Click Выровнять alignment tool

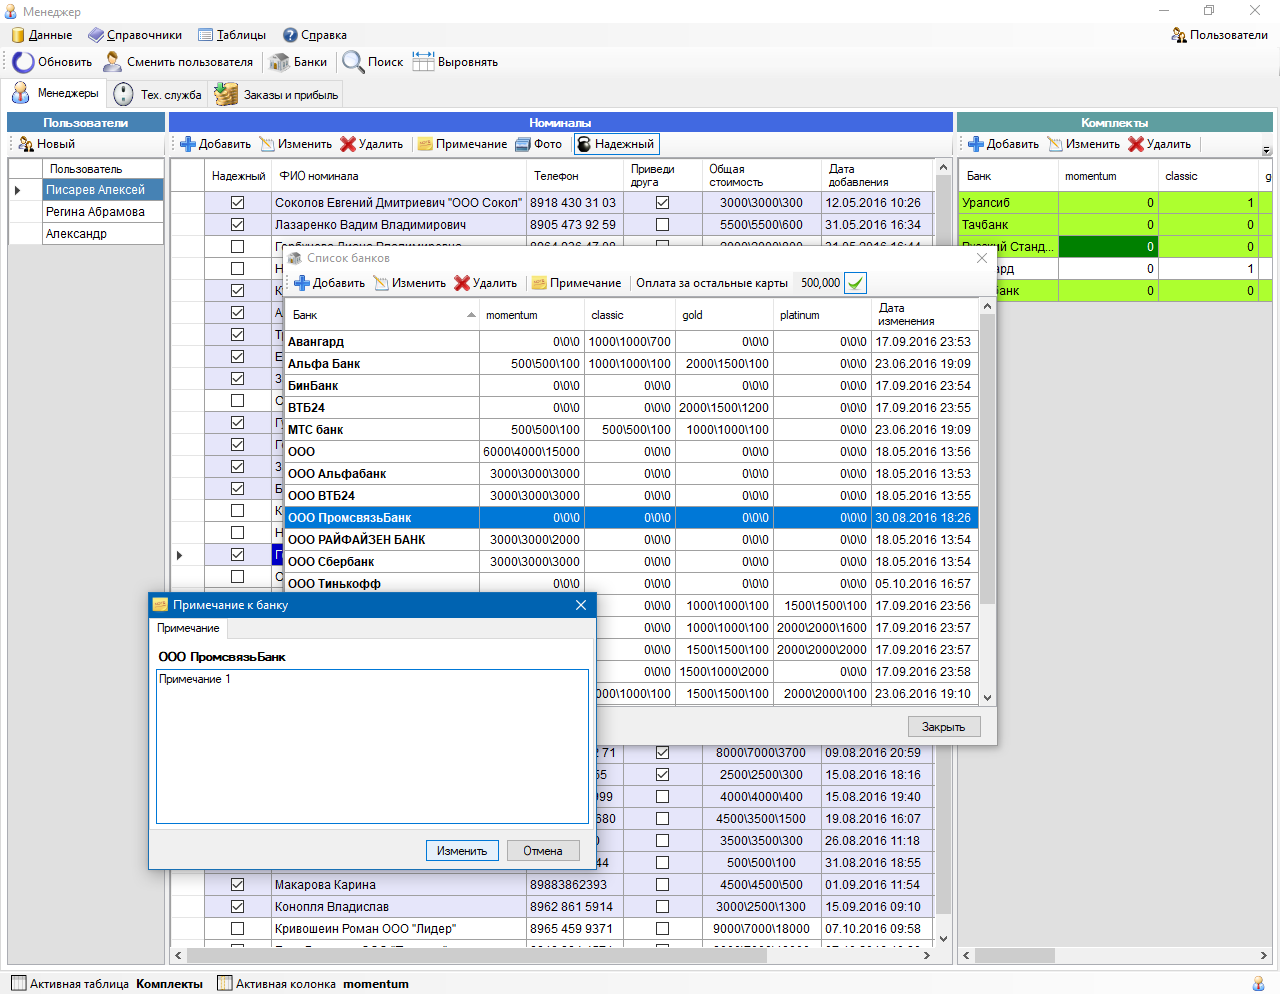point(455,62)
